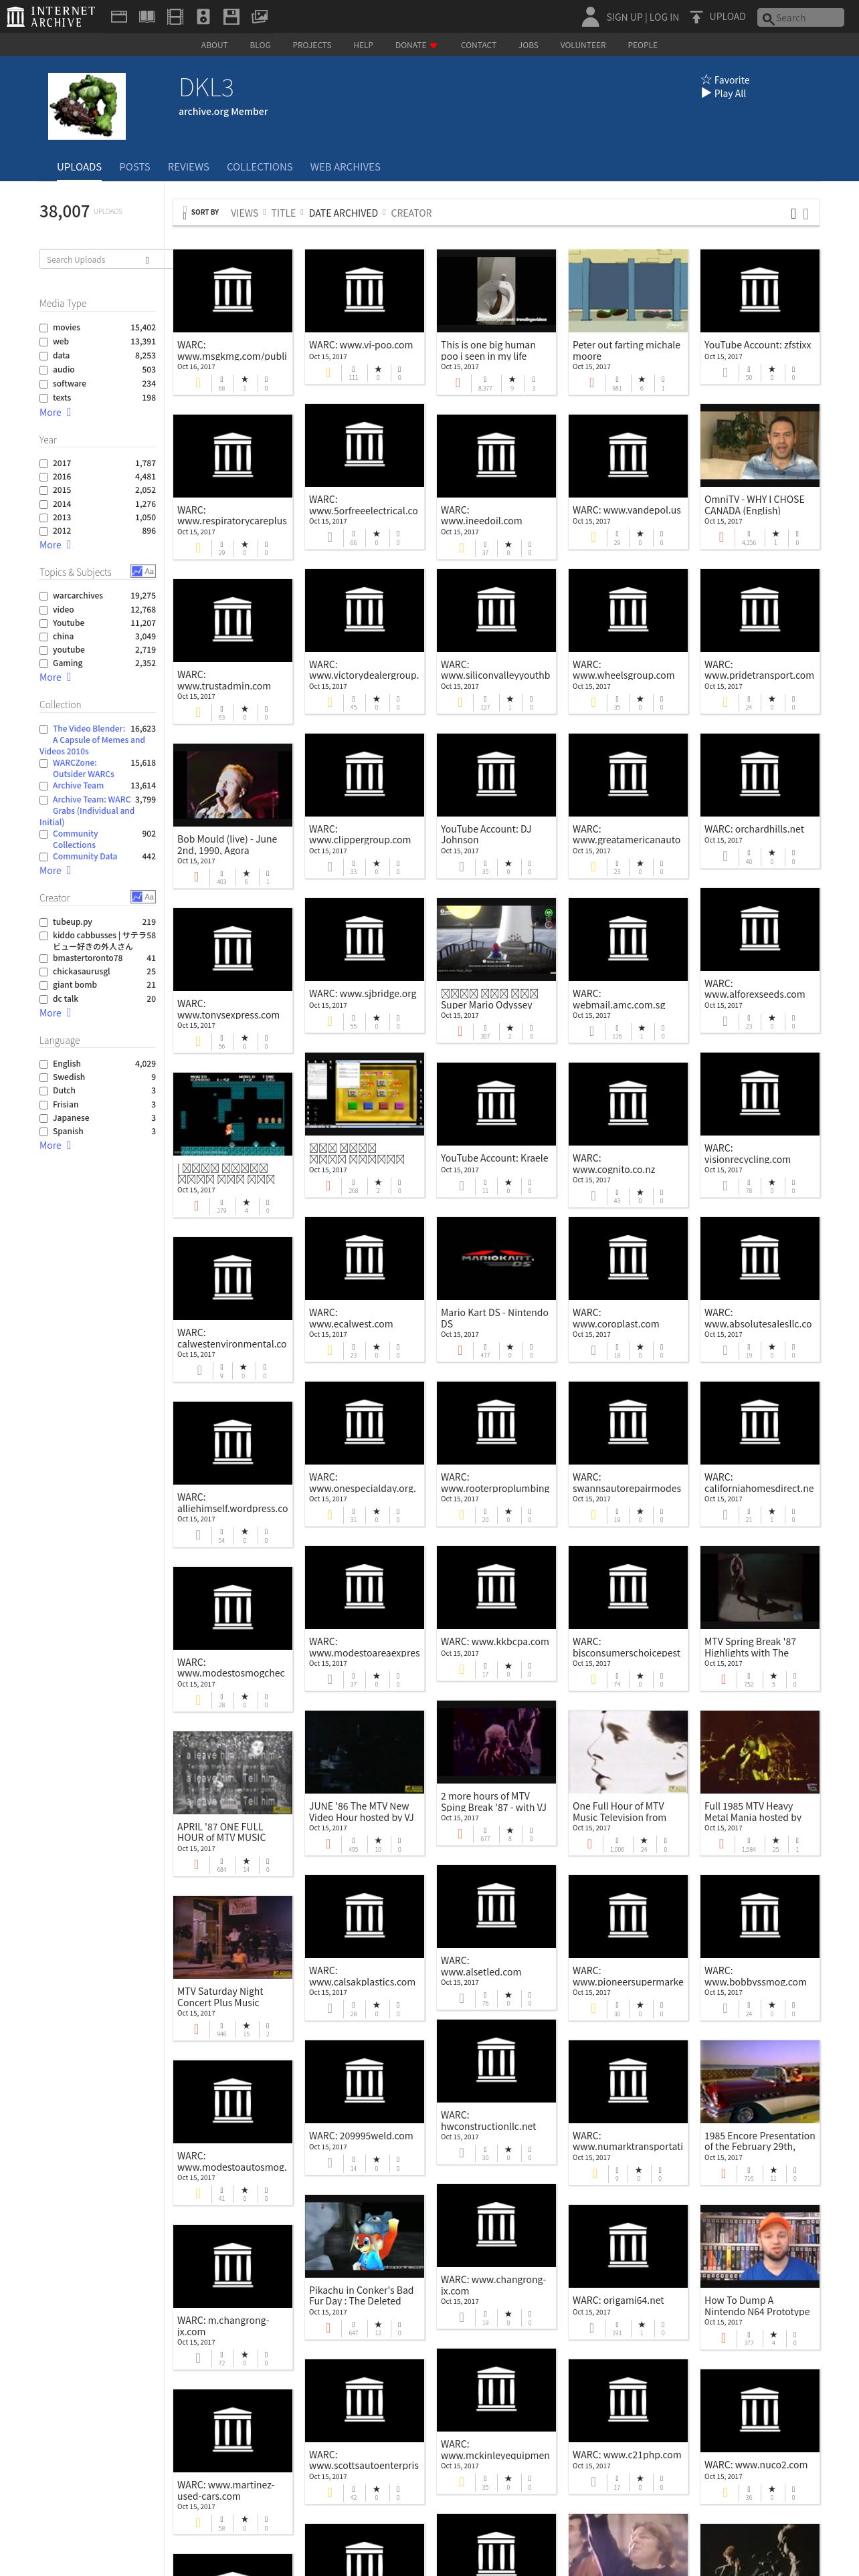
Task: Expand More under Topics & Subjects
Action: (55, 677)
